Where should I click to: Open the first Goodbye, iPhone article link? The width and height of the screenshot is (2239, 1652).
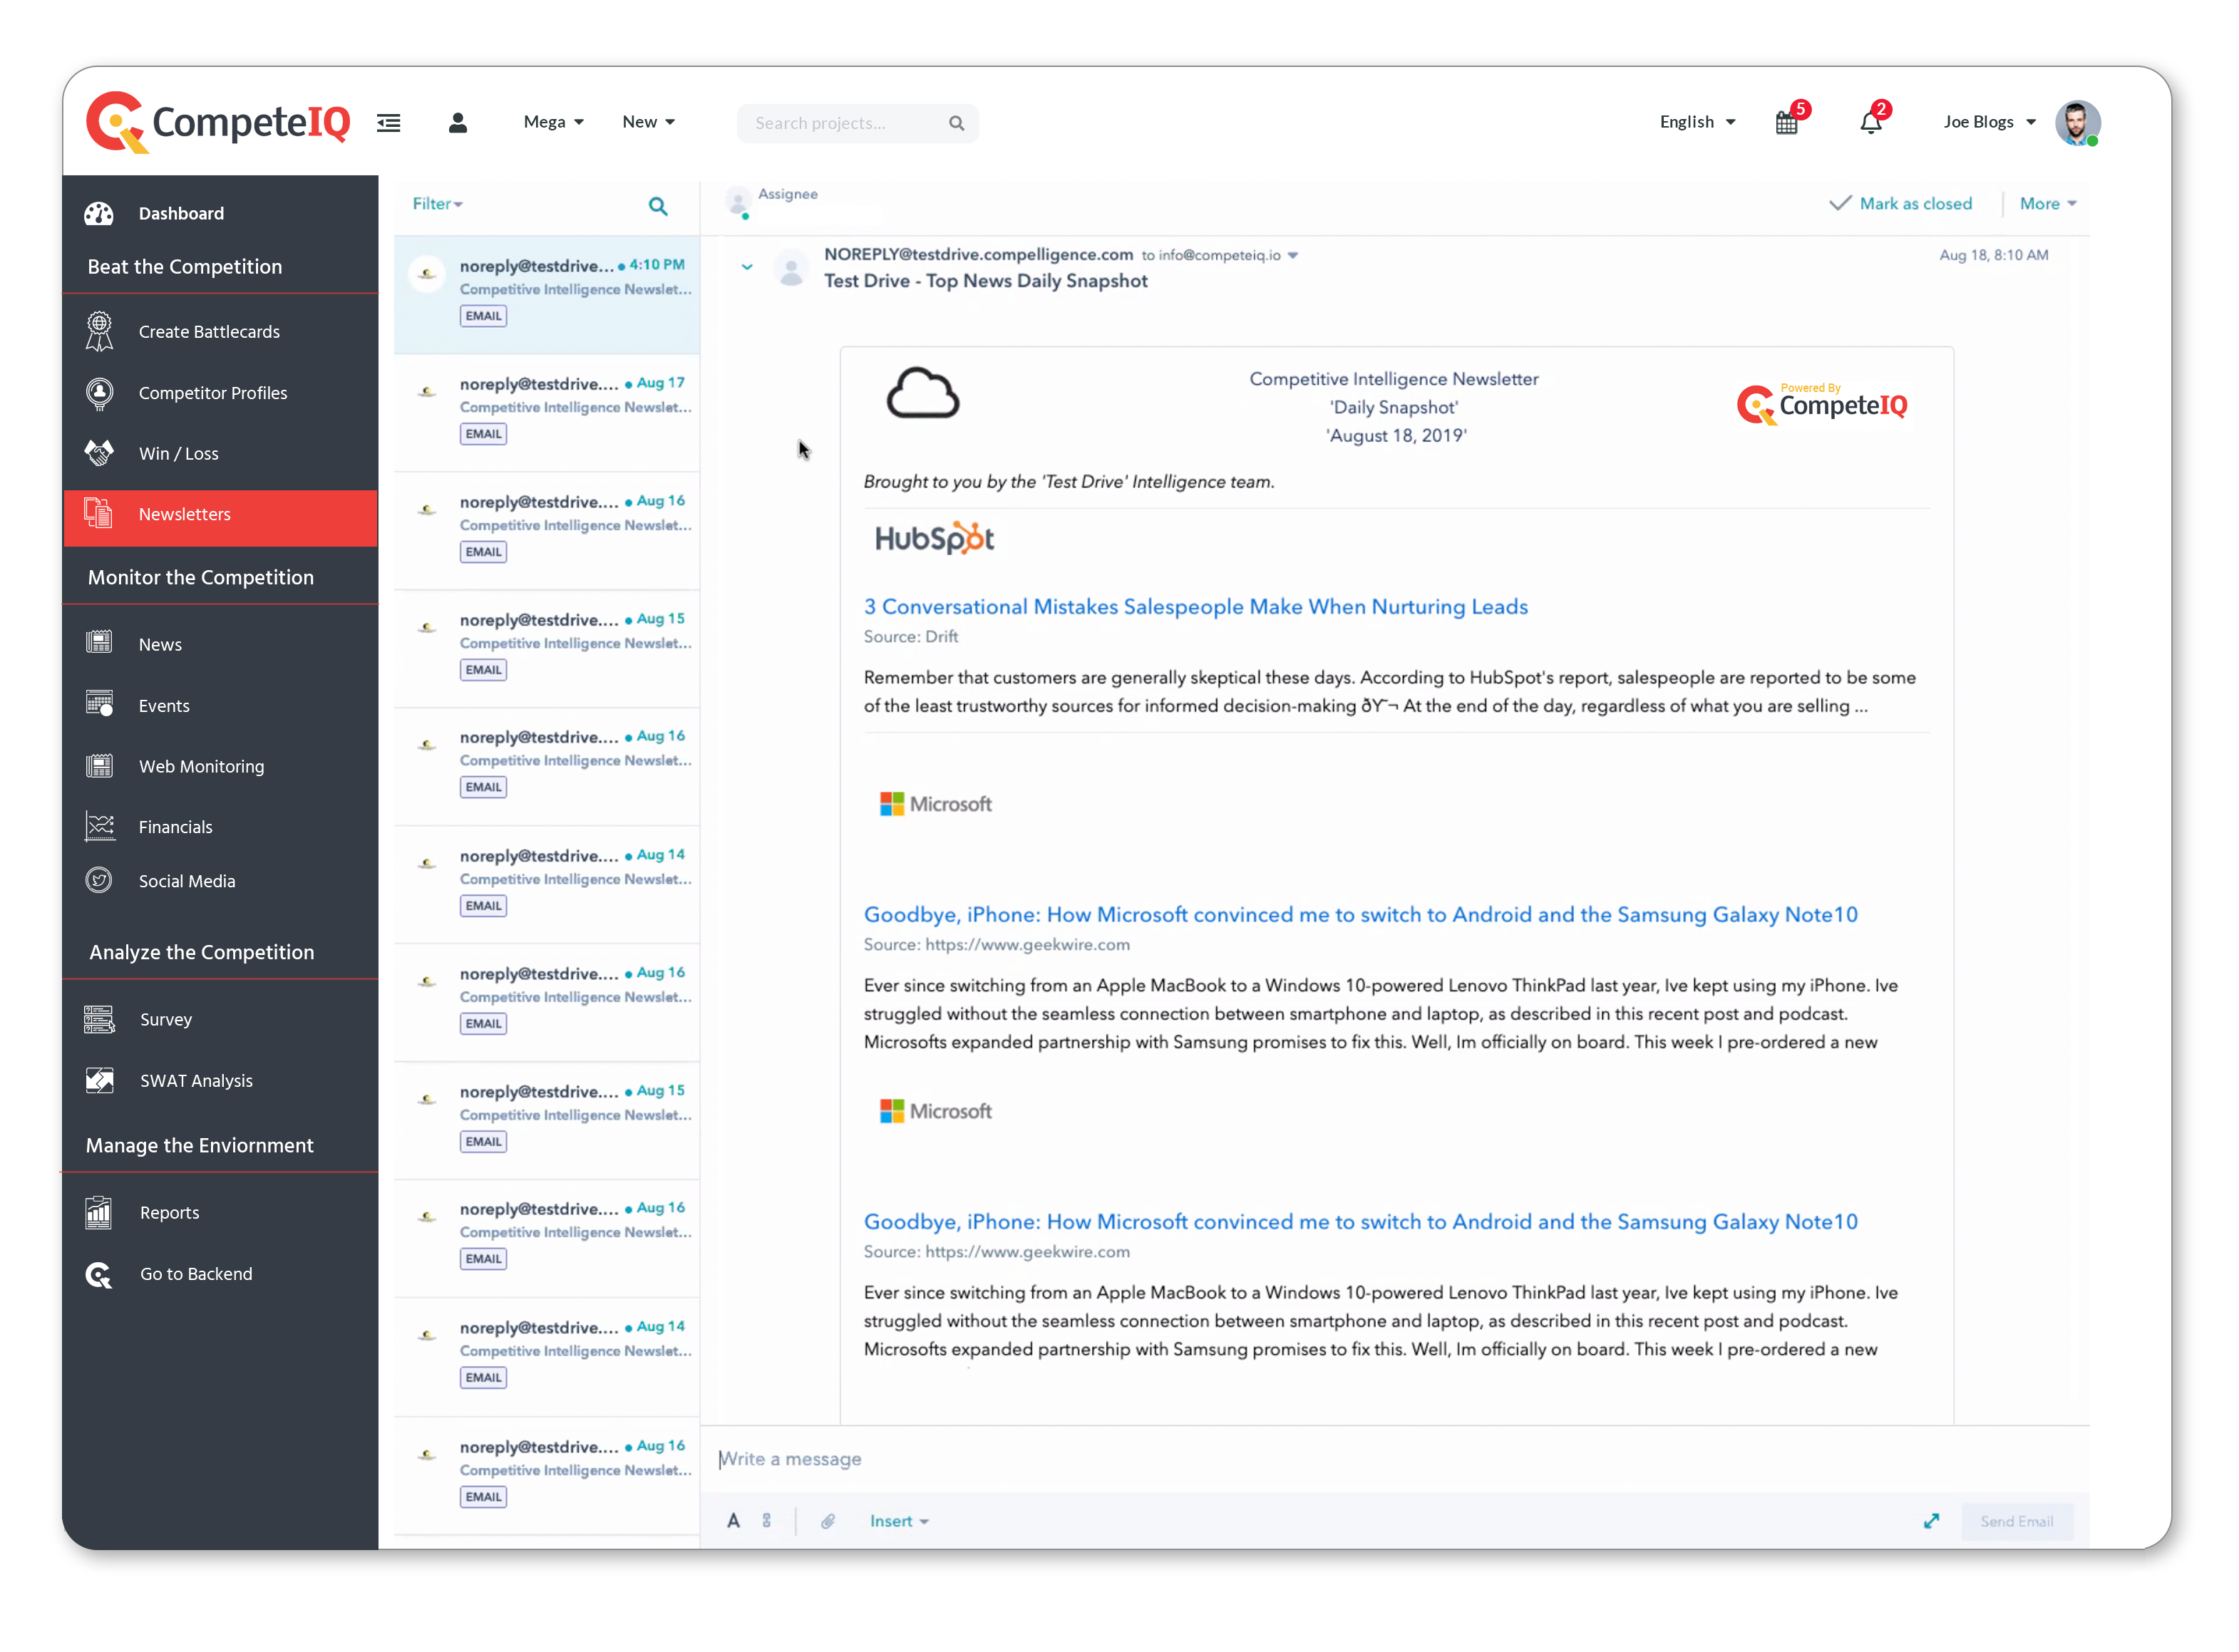[1360, 914]
